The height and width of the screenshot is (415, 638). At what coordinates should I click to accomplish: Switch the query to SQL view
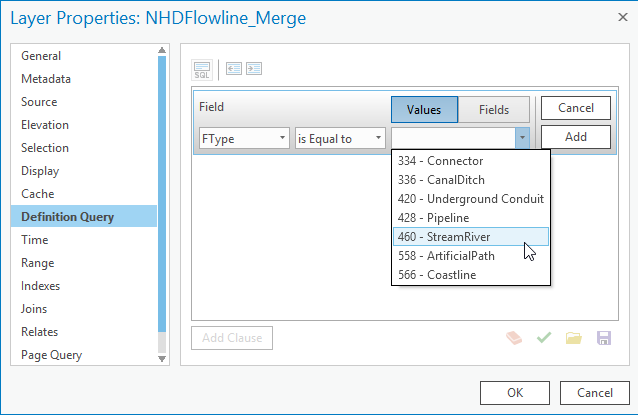coord(203,69)
